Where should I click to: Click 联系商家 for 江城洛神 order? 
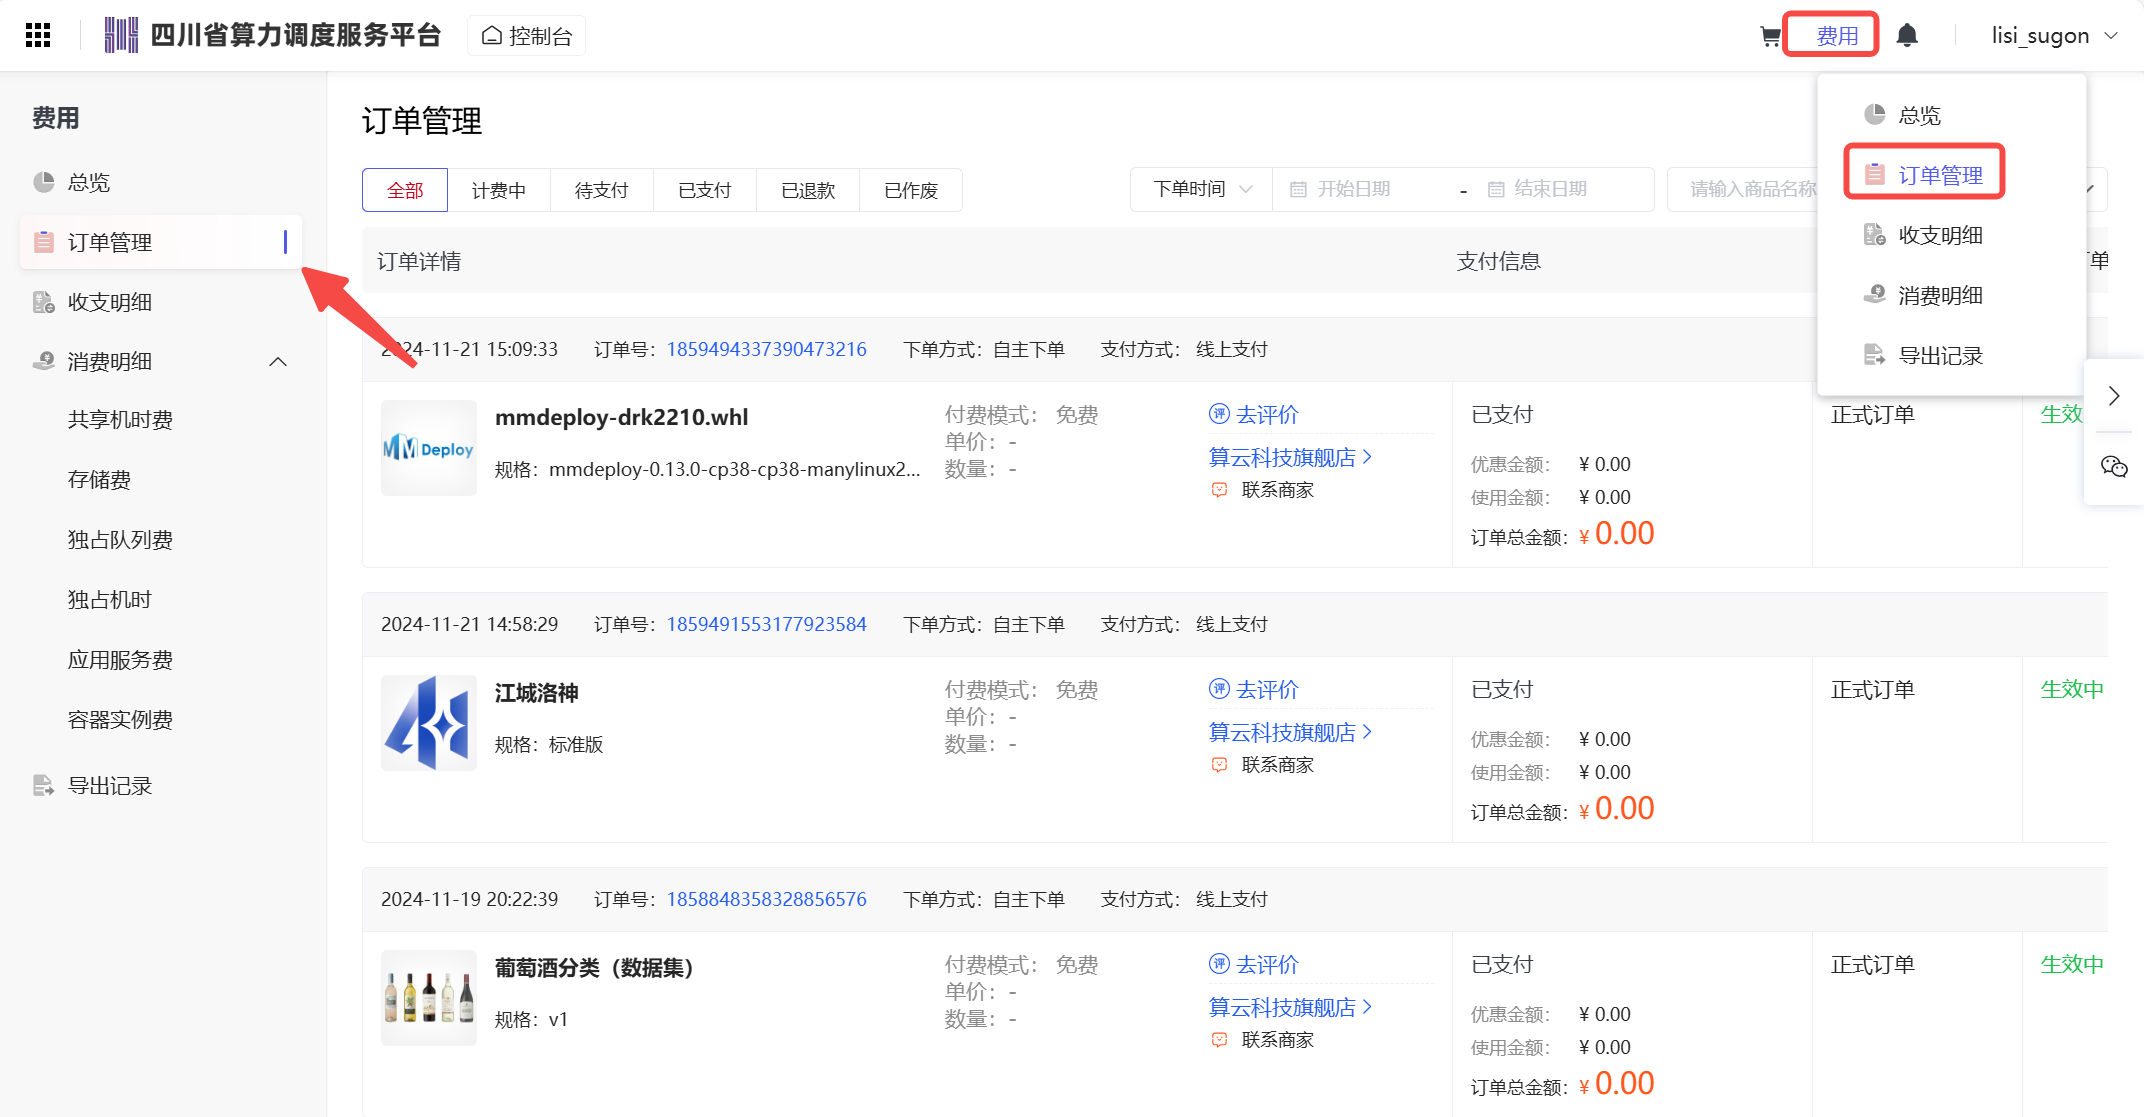pyautogui.click(x=1263, y=765)
